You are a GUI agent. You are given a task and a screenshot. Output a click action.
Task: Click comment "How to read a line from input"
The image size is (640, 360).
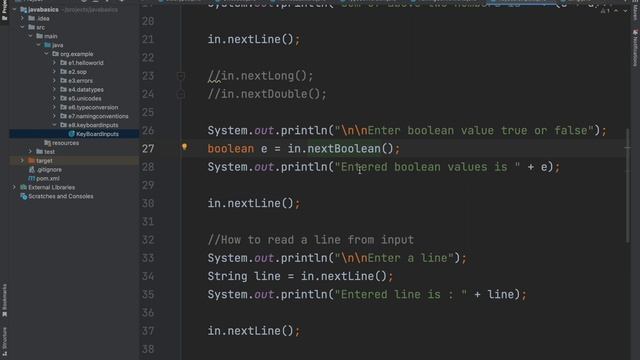[x=311, y=240]
